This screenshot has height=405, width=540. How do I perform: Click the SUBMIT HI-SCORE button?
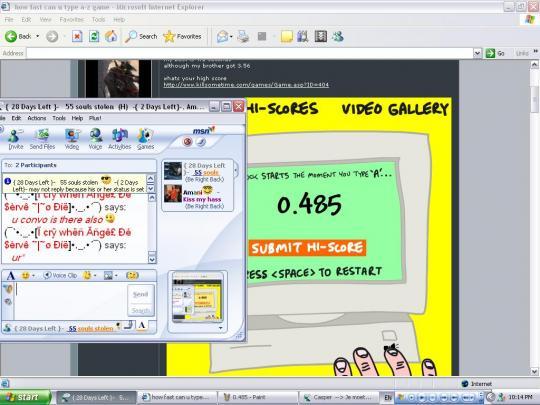[x=307, y=248]
